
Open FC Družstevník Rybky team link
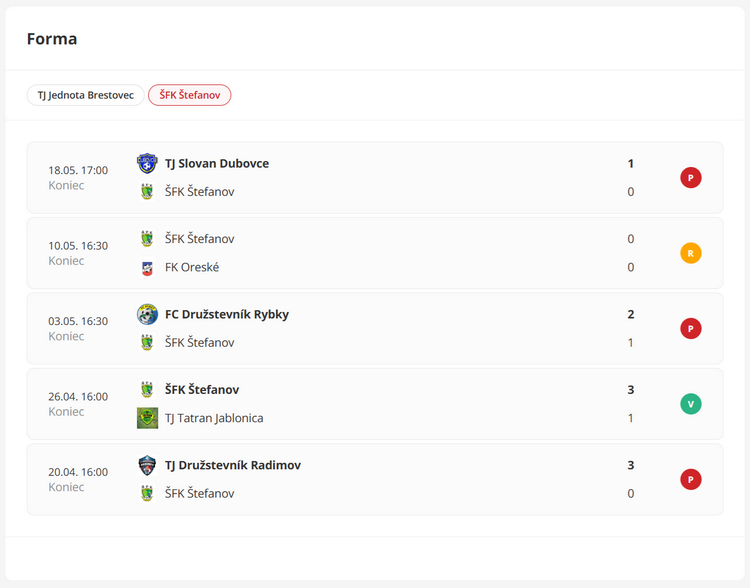pos(227,314)
